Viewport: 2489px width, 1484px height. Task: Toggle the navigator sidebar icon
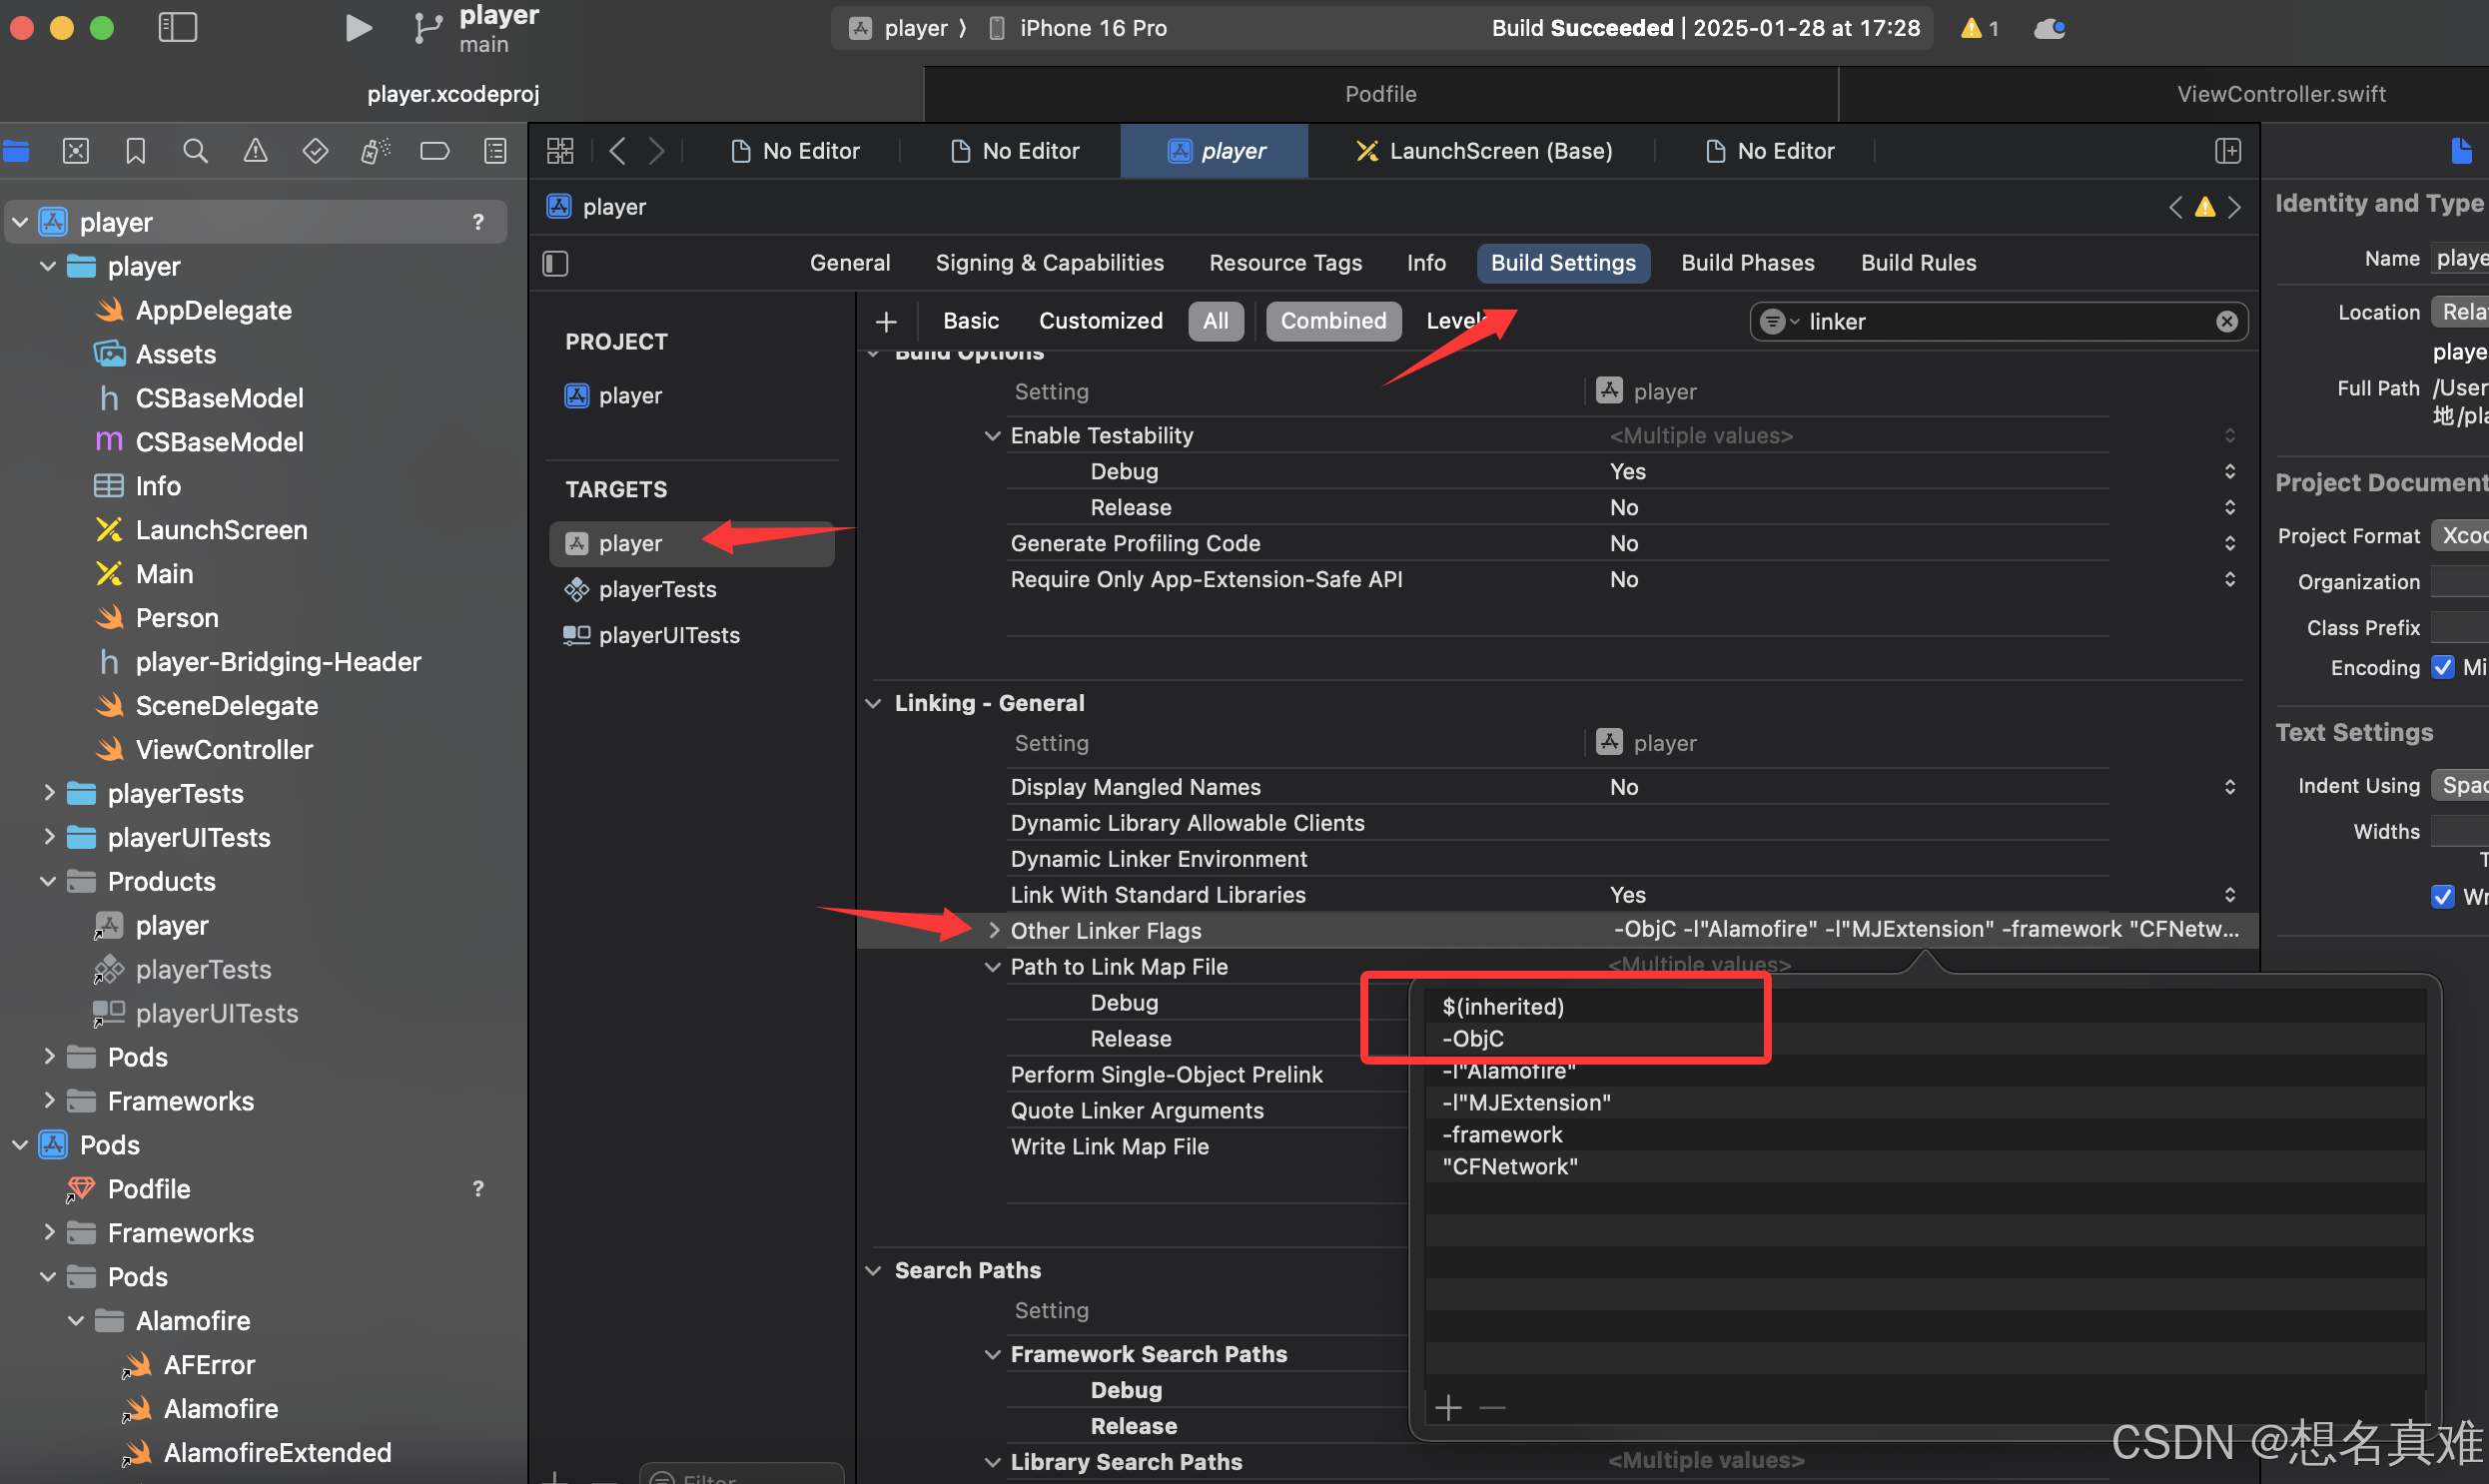coord(178,27)
